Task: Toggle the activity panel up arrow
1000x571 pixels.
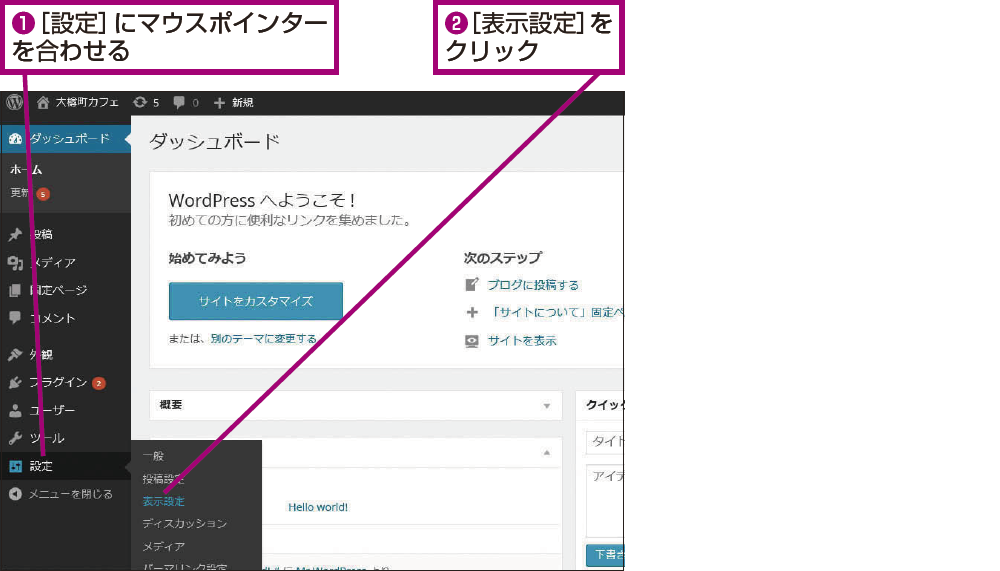Action: (547, 452)
